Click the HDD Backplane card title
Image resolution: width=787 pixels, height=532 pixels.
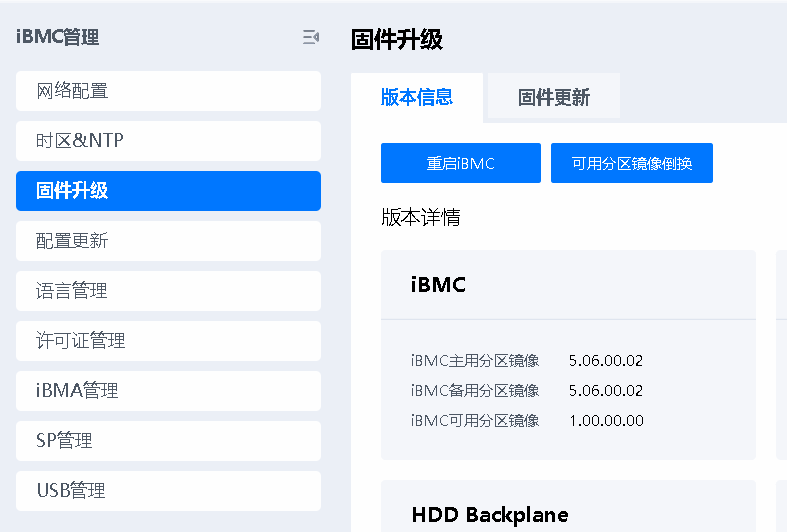click(490, 515)
